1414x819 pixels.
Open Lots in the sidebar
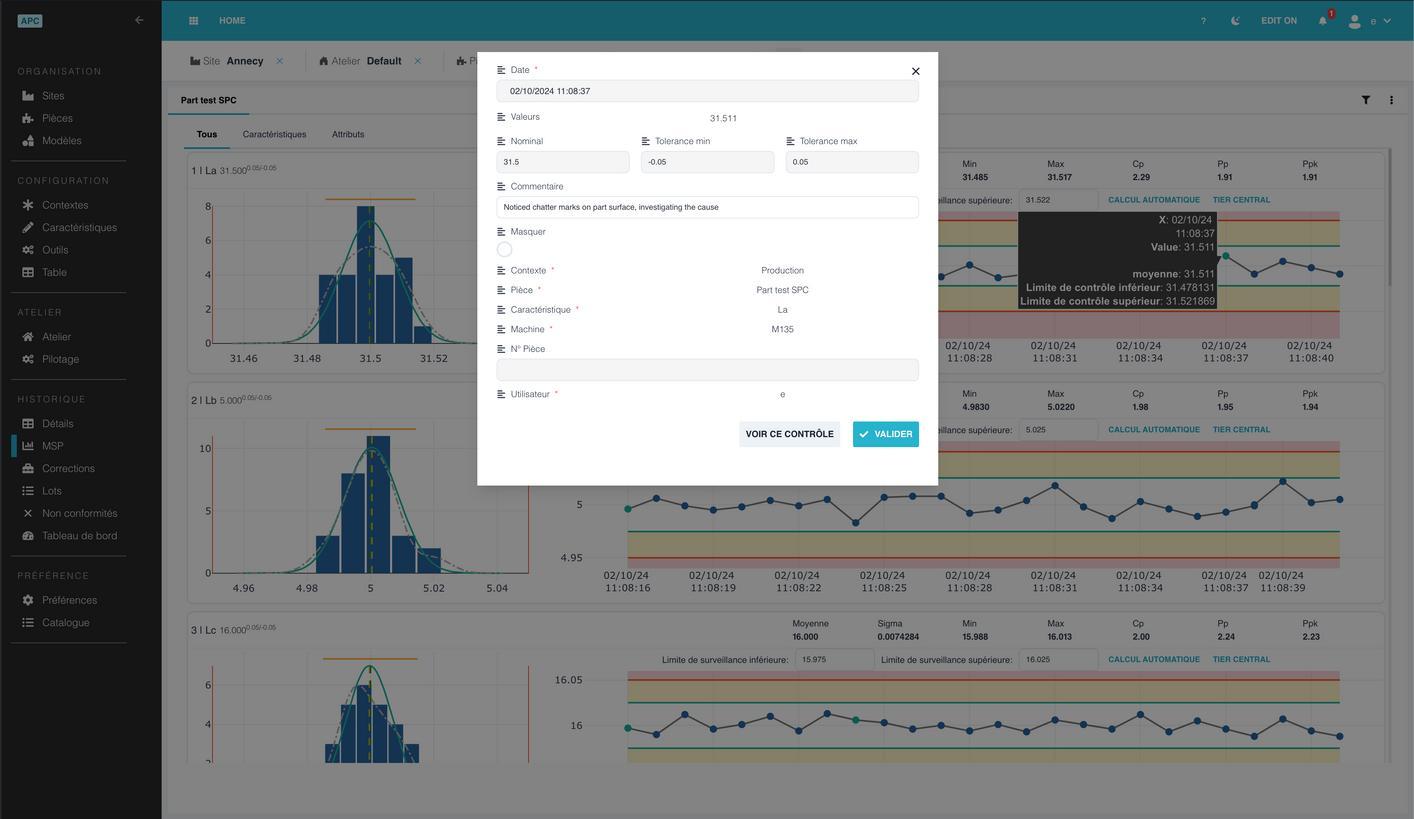pyautogui.click(x=51, y=491)
